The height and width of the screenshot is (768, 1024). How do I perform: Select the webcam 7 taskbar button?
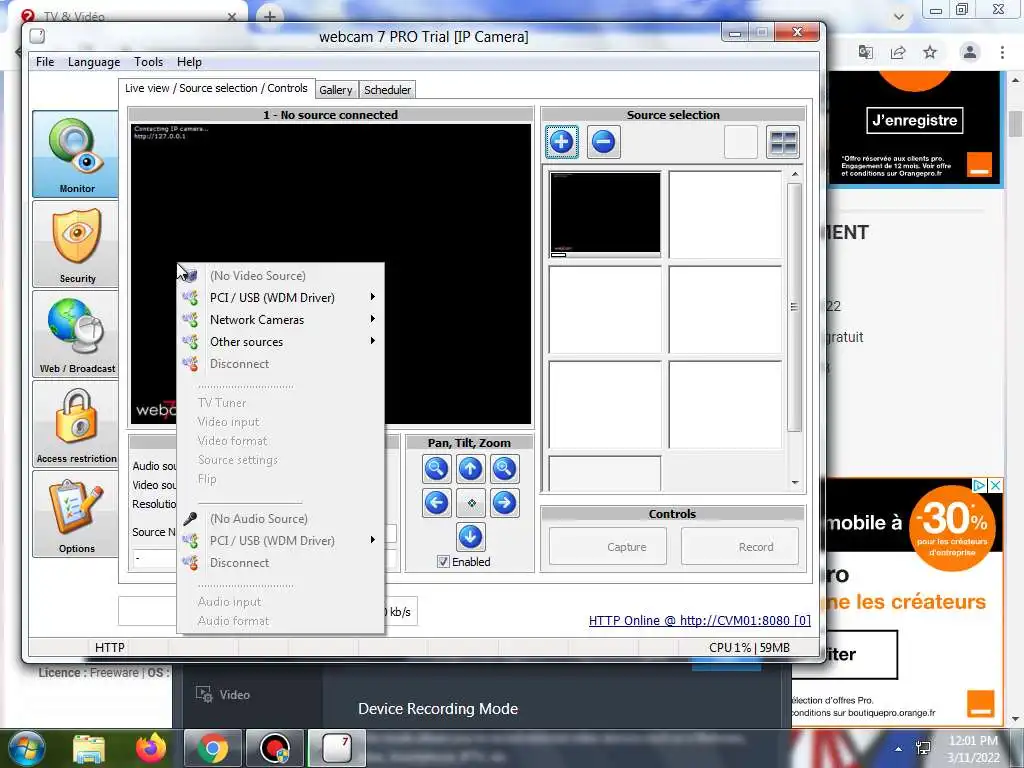(337, 748)
